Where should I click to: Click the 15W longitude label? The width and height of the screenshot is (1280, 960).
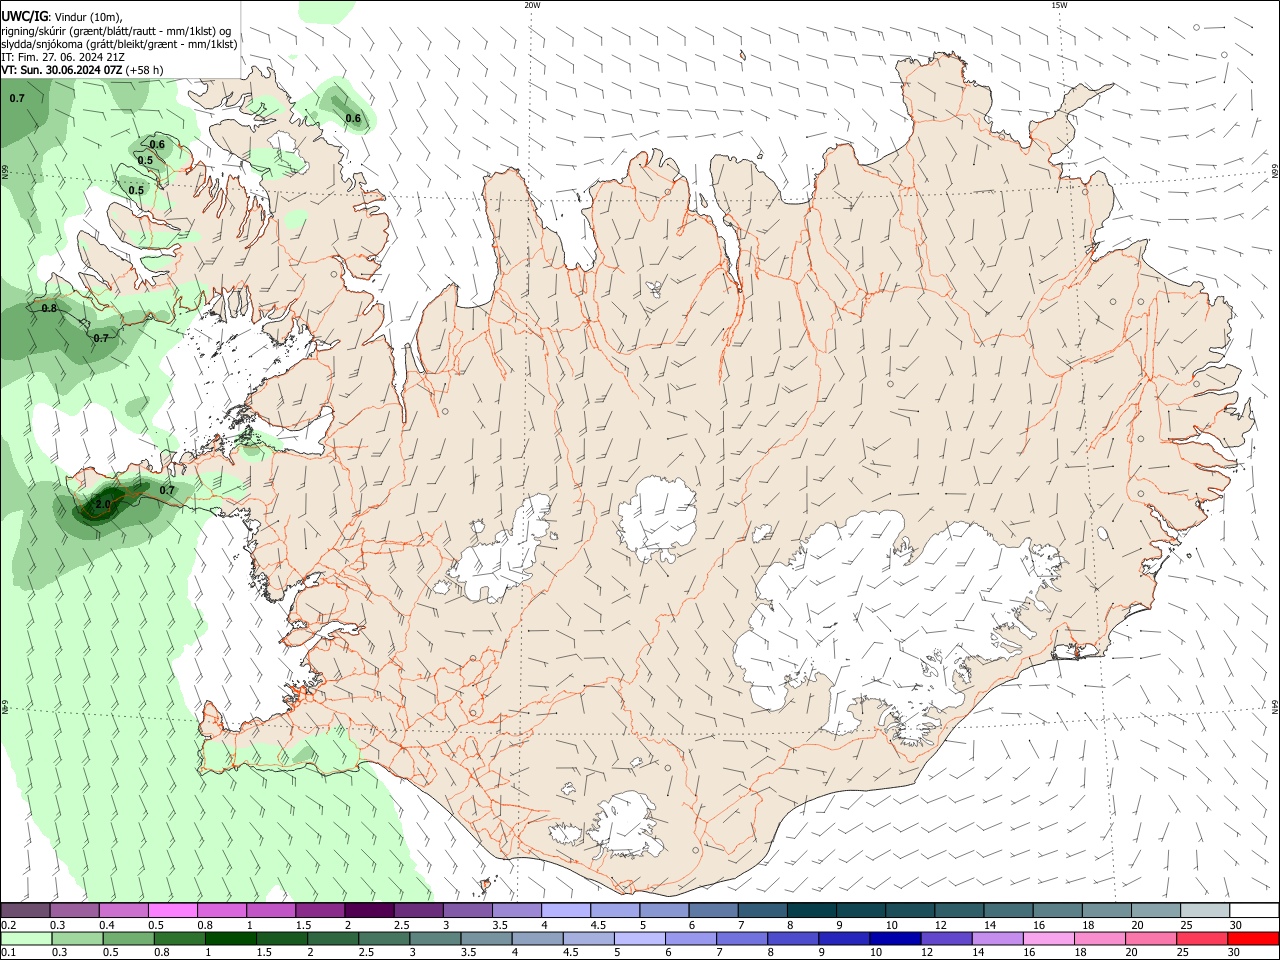(1059, 5)
